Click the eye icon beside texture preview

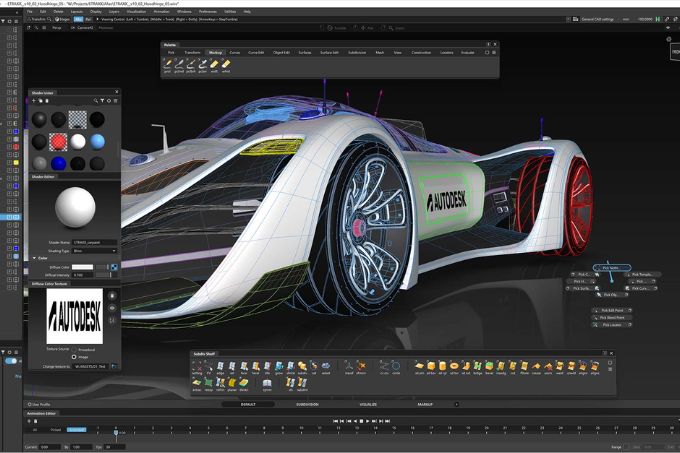tap(112, 308)
